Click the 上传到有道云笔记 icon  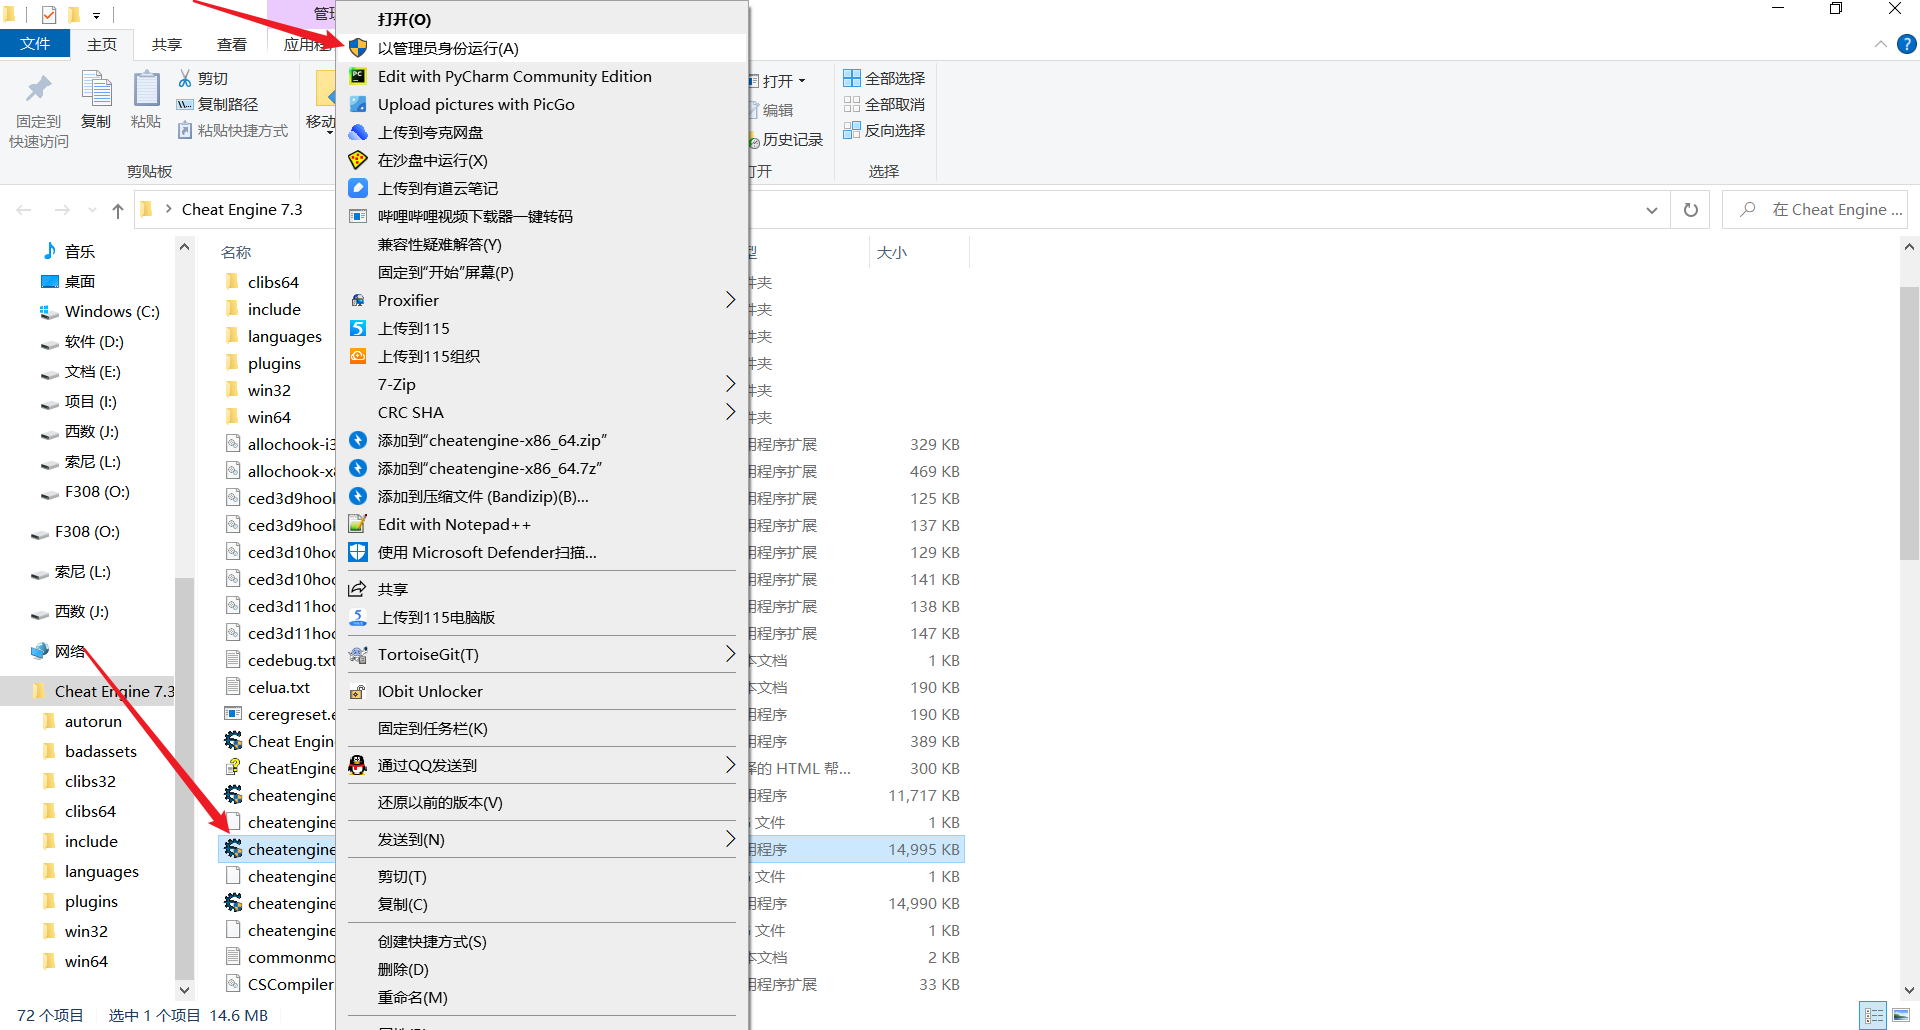pos(358,188)
